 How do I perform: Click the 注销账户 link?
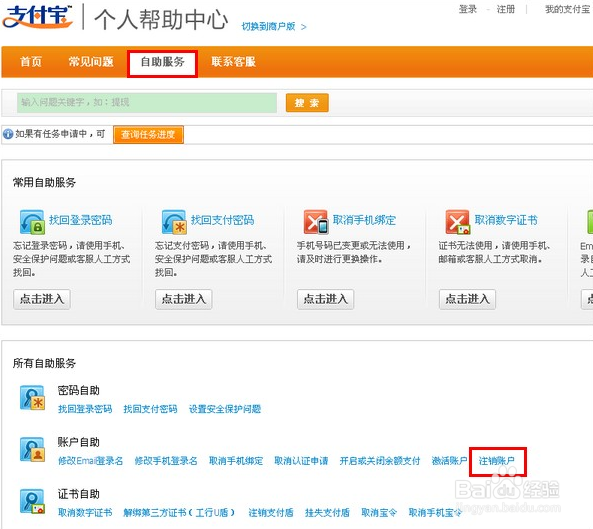tap(497, 461)
